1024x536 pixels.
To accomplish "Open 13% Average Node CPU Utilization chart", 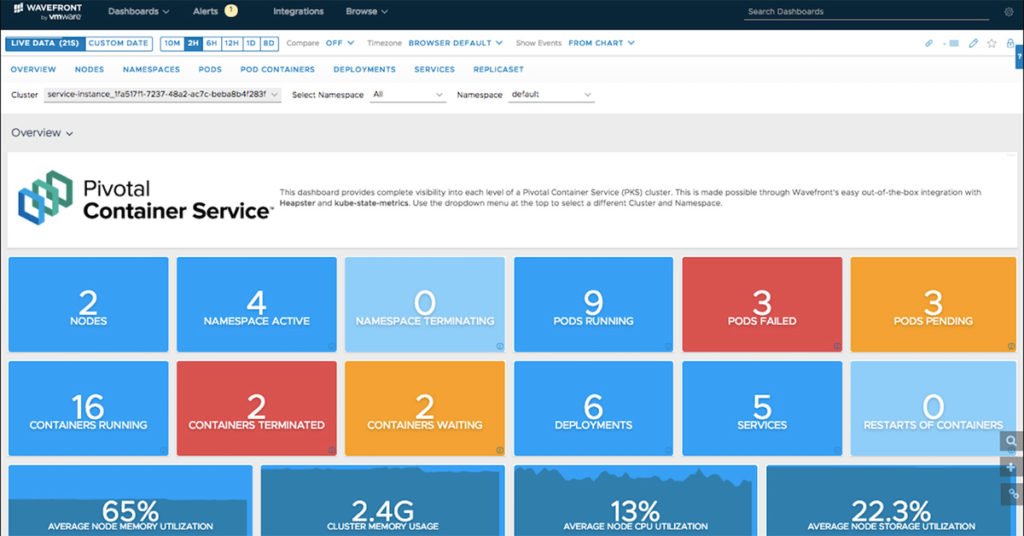I will 635,501.
